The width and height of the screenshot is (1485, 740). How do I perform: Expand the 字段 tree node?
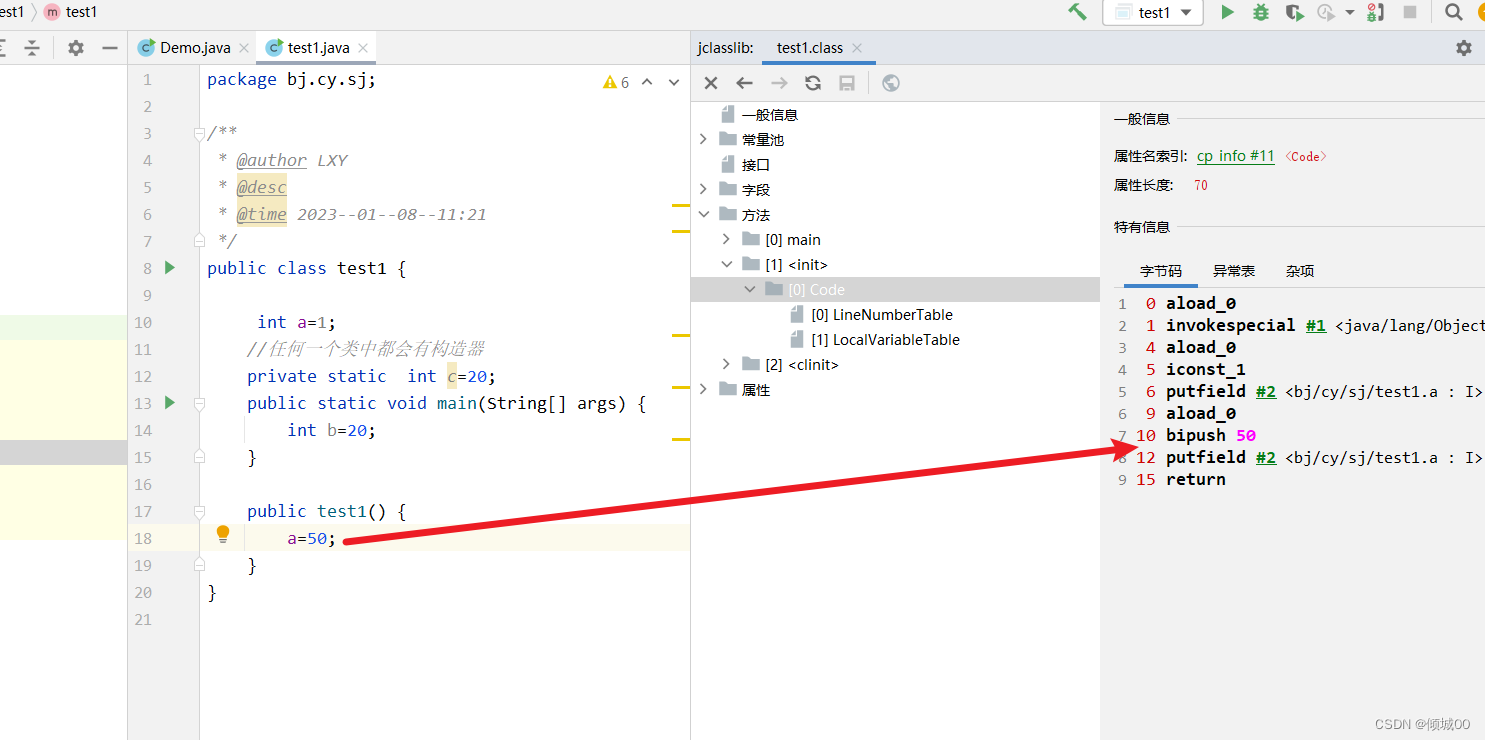[704, 190]
